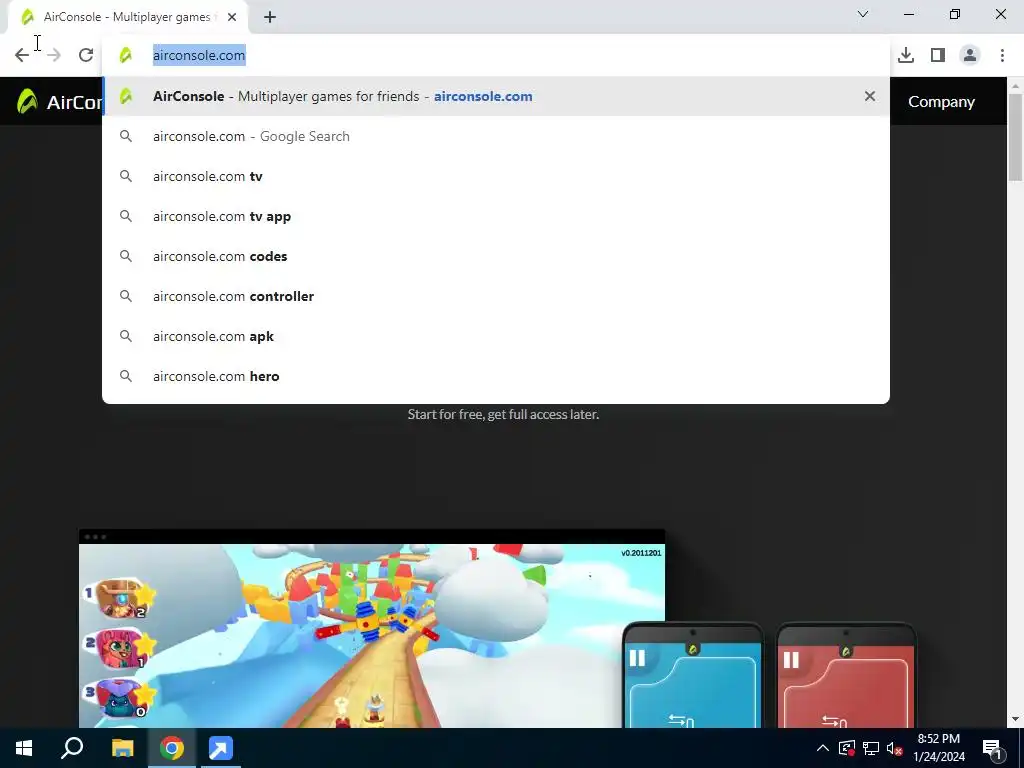Open the notification center icon
The width and height of the screenshot is (1024, 768).
pos(993,749)
